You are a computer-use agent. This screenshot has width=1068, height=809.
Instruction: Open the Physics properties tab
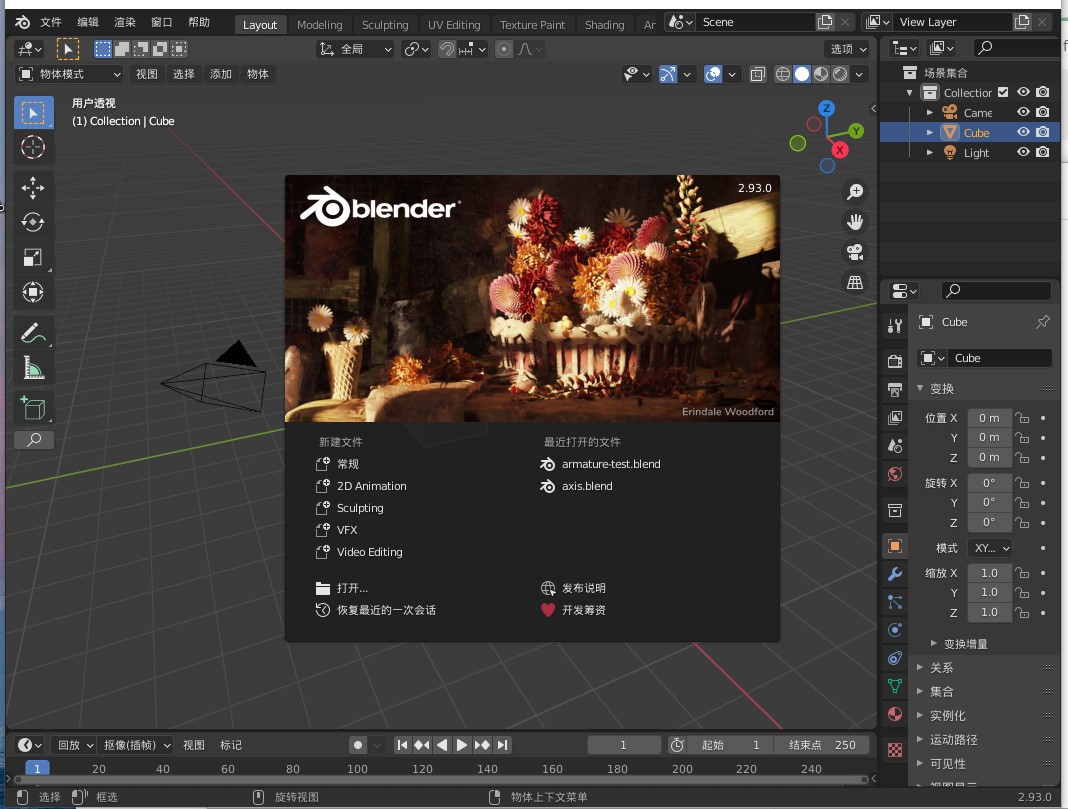click(x=895, y=630)
